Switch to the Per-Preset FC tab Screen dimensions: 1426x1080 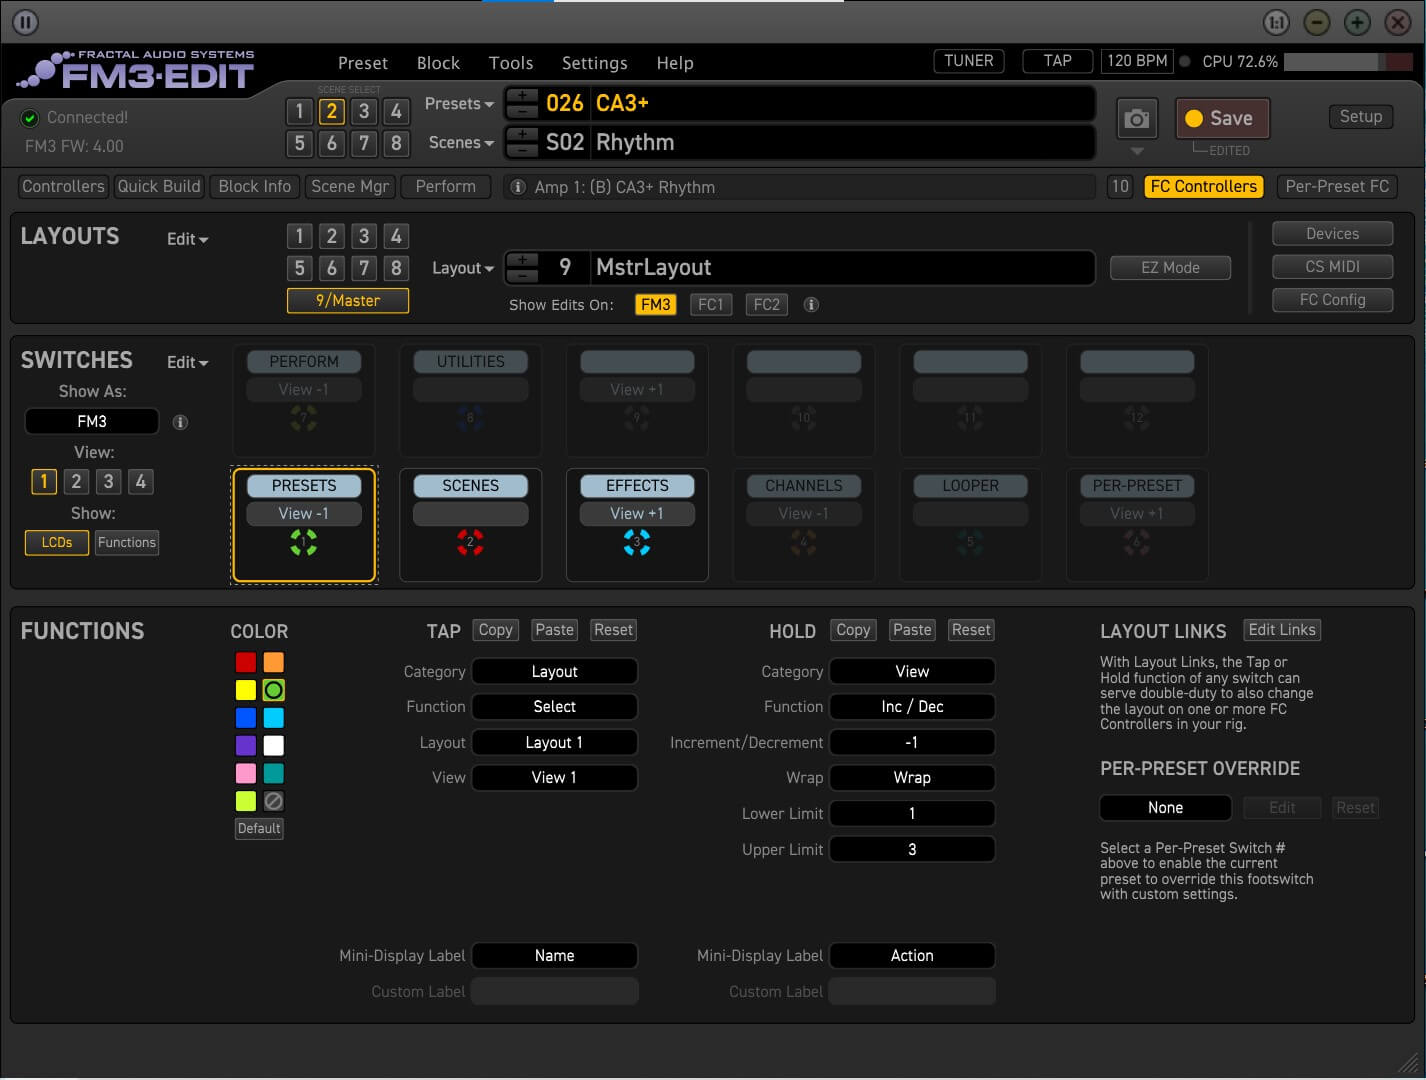pyautogui.click(x=1336, y=187)
